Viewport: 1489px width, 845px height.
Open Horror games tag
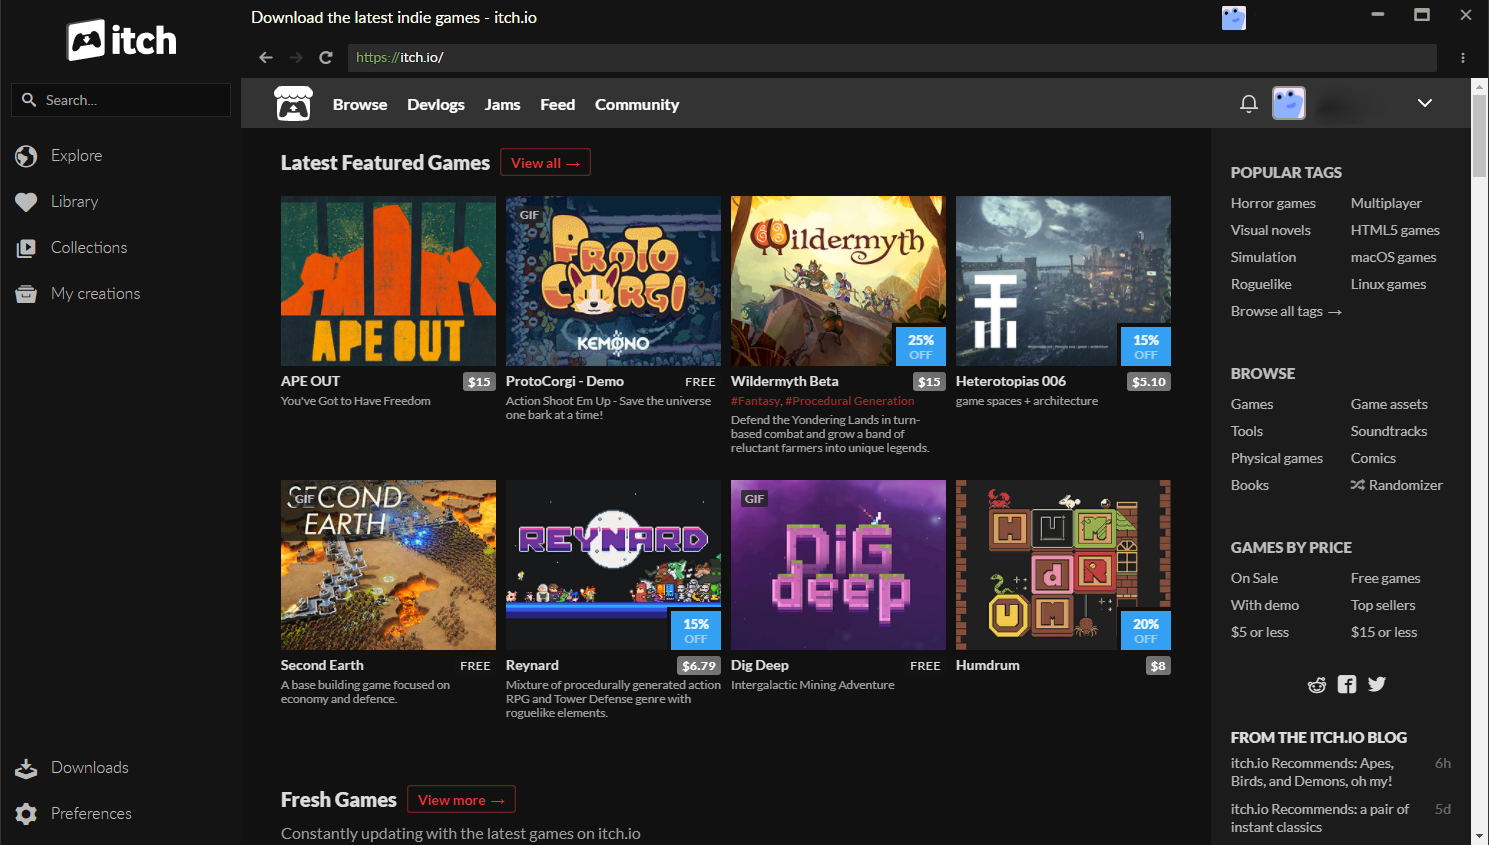(x=1273, y=203)
